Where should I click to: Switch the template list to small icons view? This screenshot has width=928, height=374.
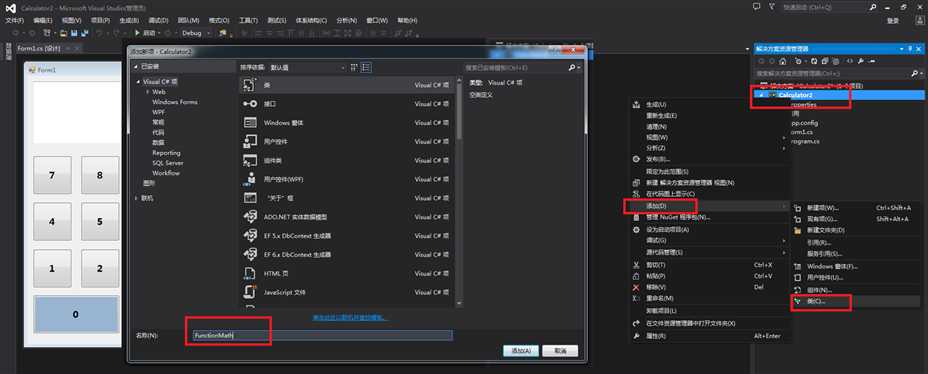click(x=355, y=67)
